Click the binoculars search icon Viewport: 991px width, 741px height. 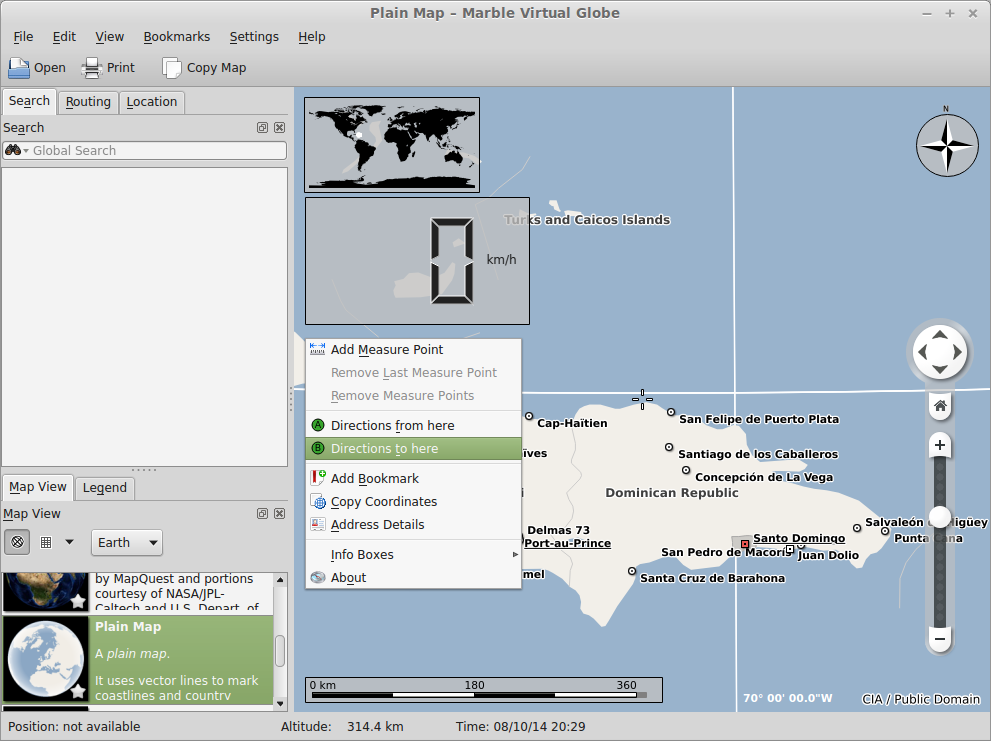[x=13, y=150]
